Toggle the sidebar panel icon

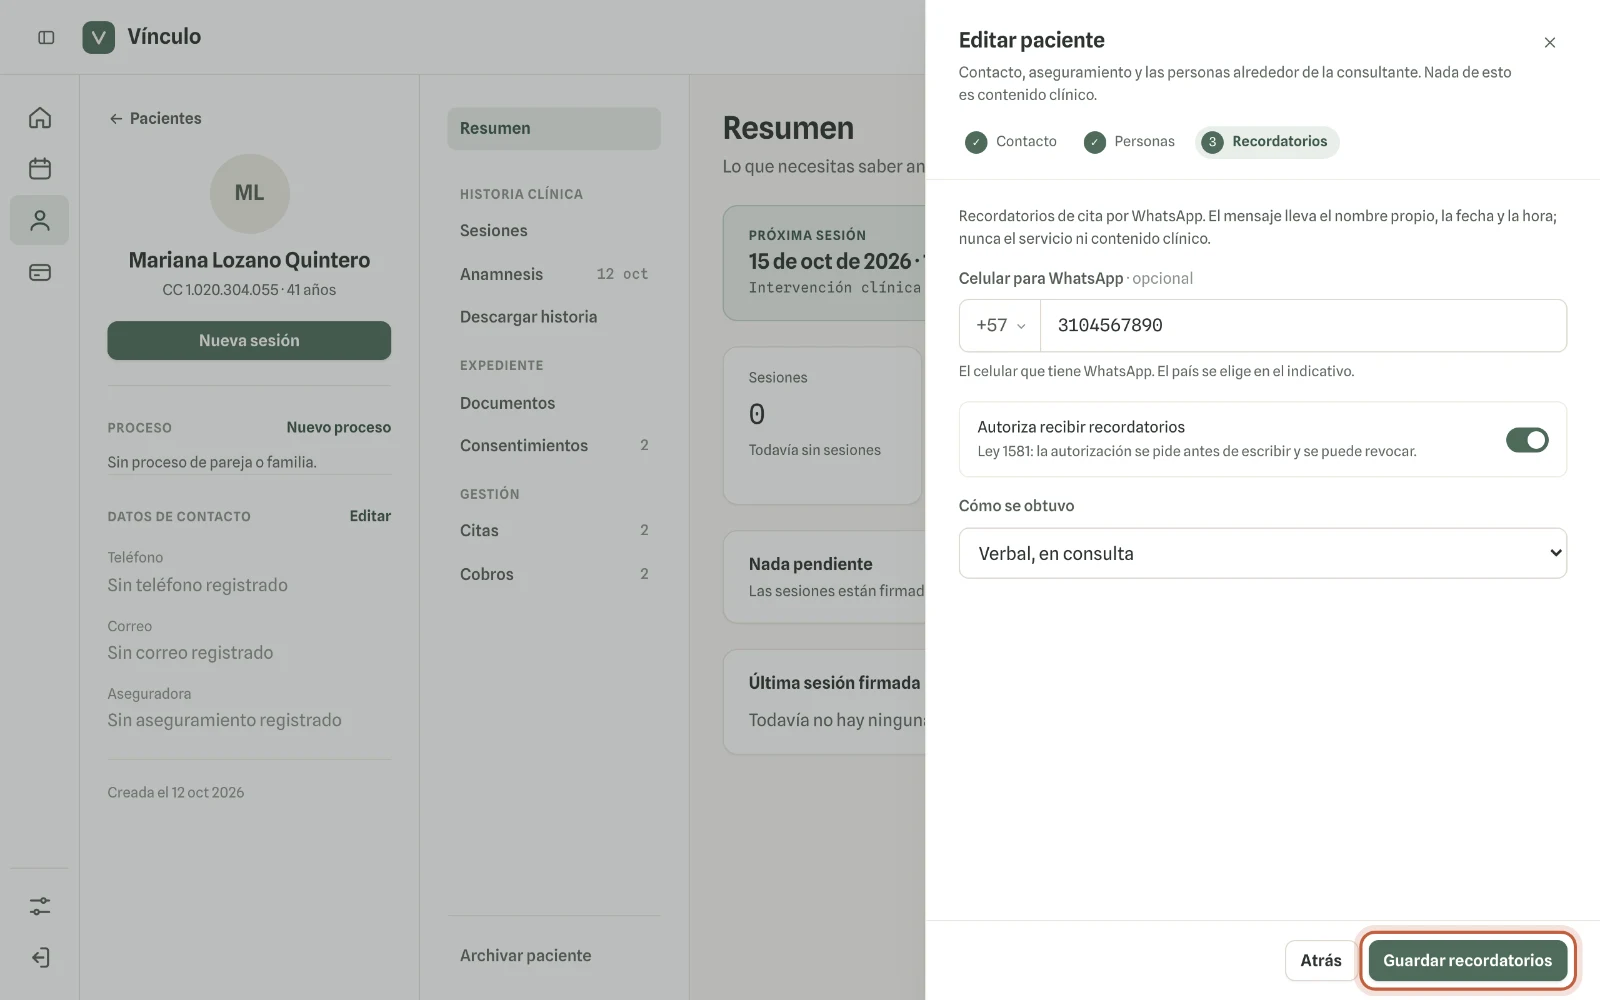(46, 37)
